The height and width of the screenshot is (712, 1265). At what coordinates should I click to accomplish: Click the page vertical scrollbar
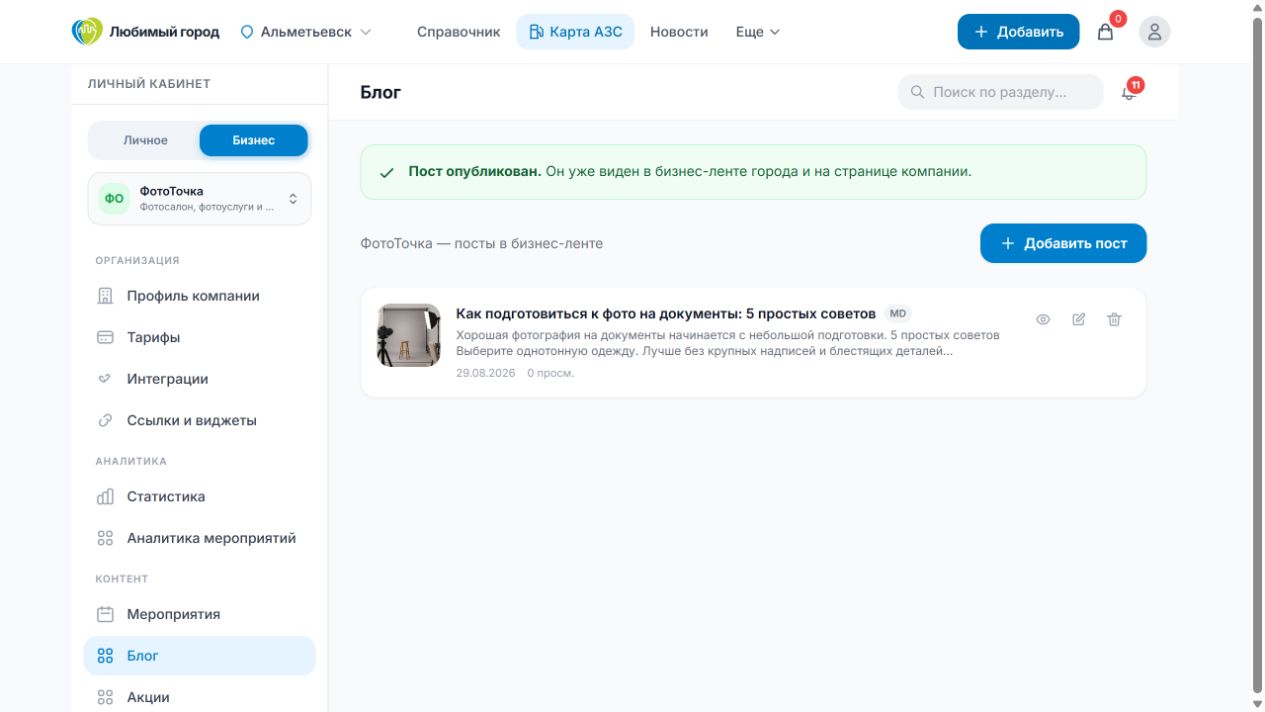click(x=1258, y=356)
